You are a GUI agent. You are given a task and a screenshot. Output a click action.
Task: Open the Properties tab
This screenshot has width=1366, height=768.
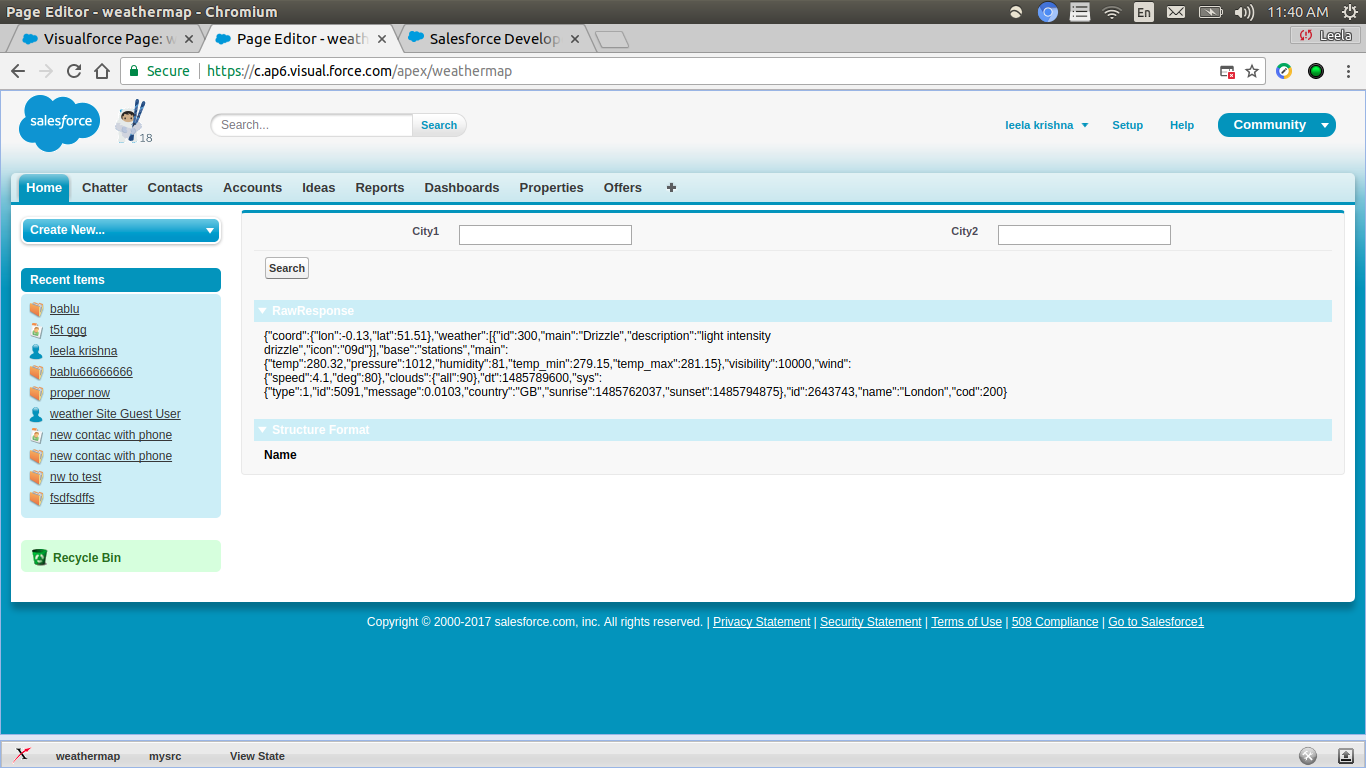(x=551, y=187)
